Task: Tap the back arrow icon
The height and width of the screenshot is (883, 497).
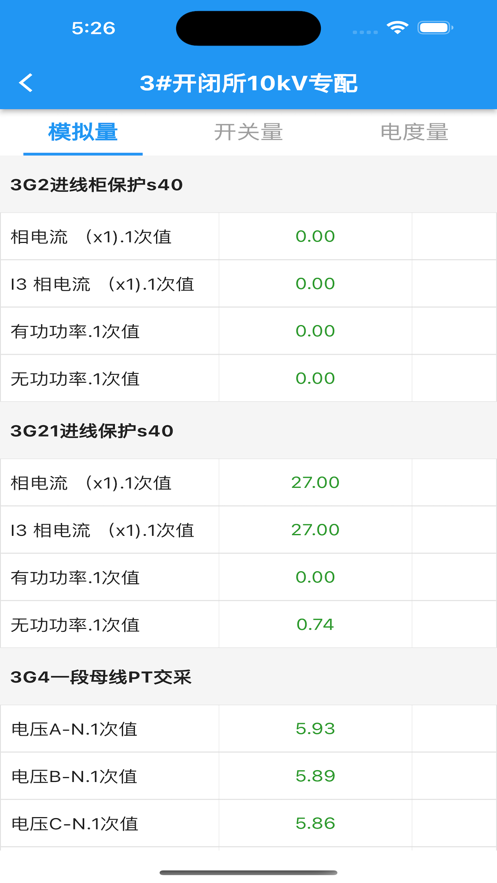Action: (26, 83)
